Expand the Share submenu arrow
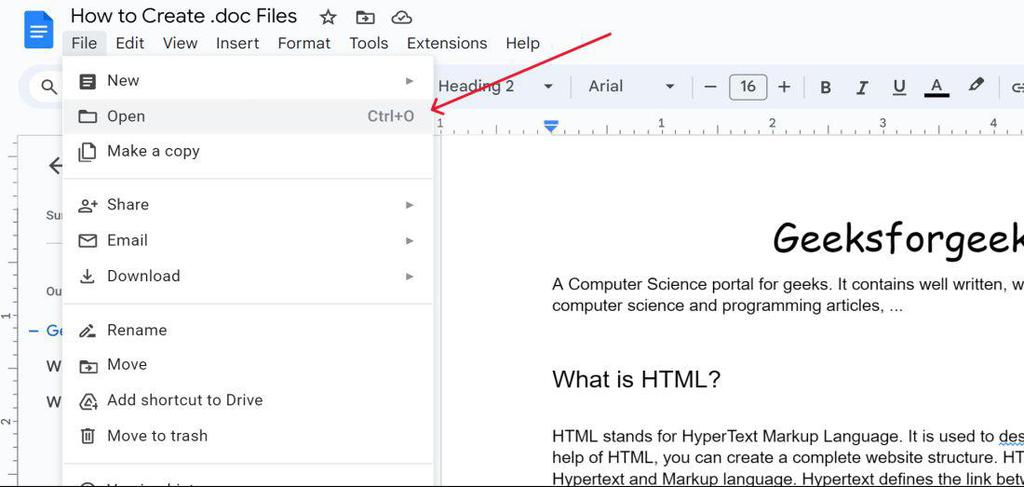This screenshot has height=487, width=1024. click(409, 205)
